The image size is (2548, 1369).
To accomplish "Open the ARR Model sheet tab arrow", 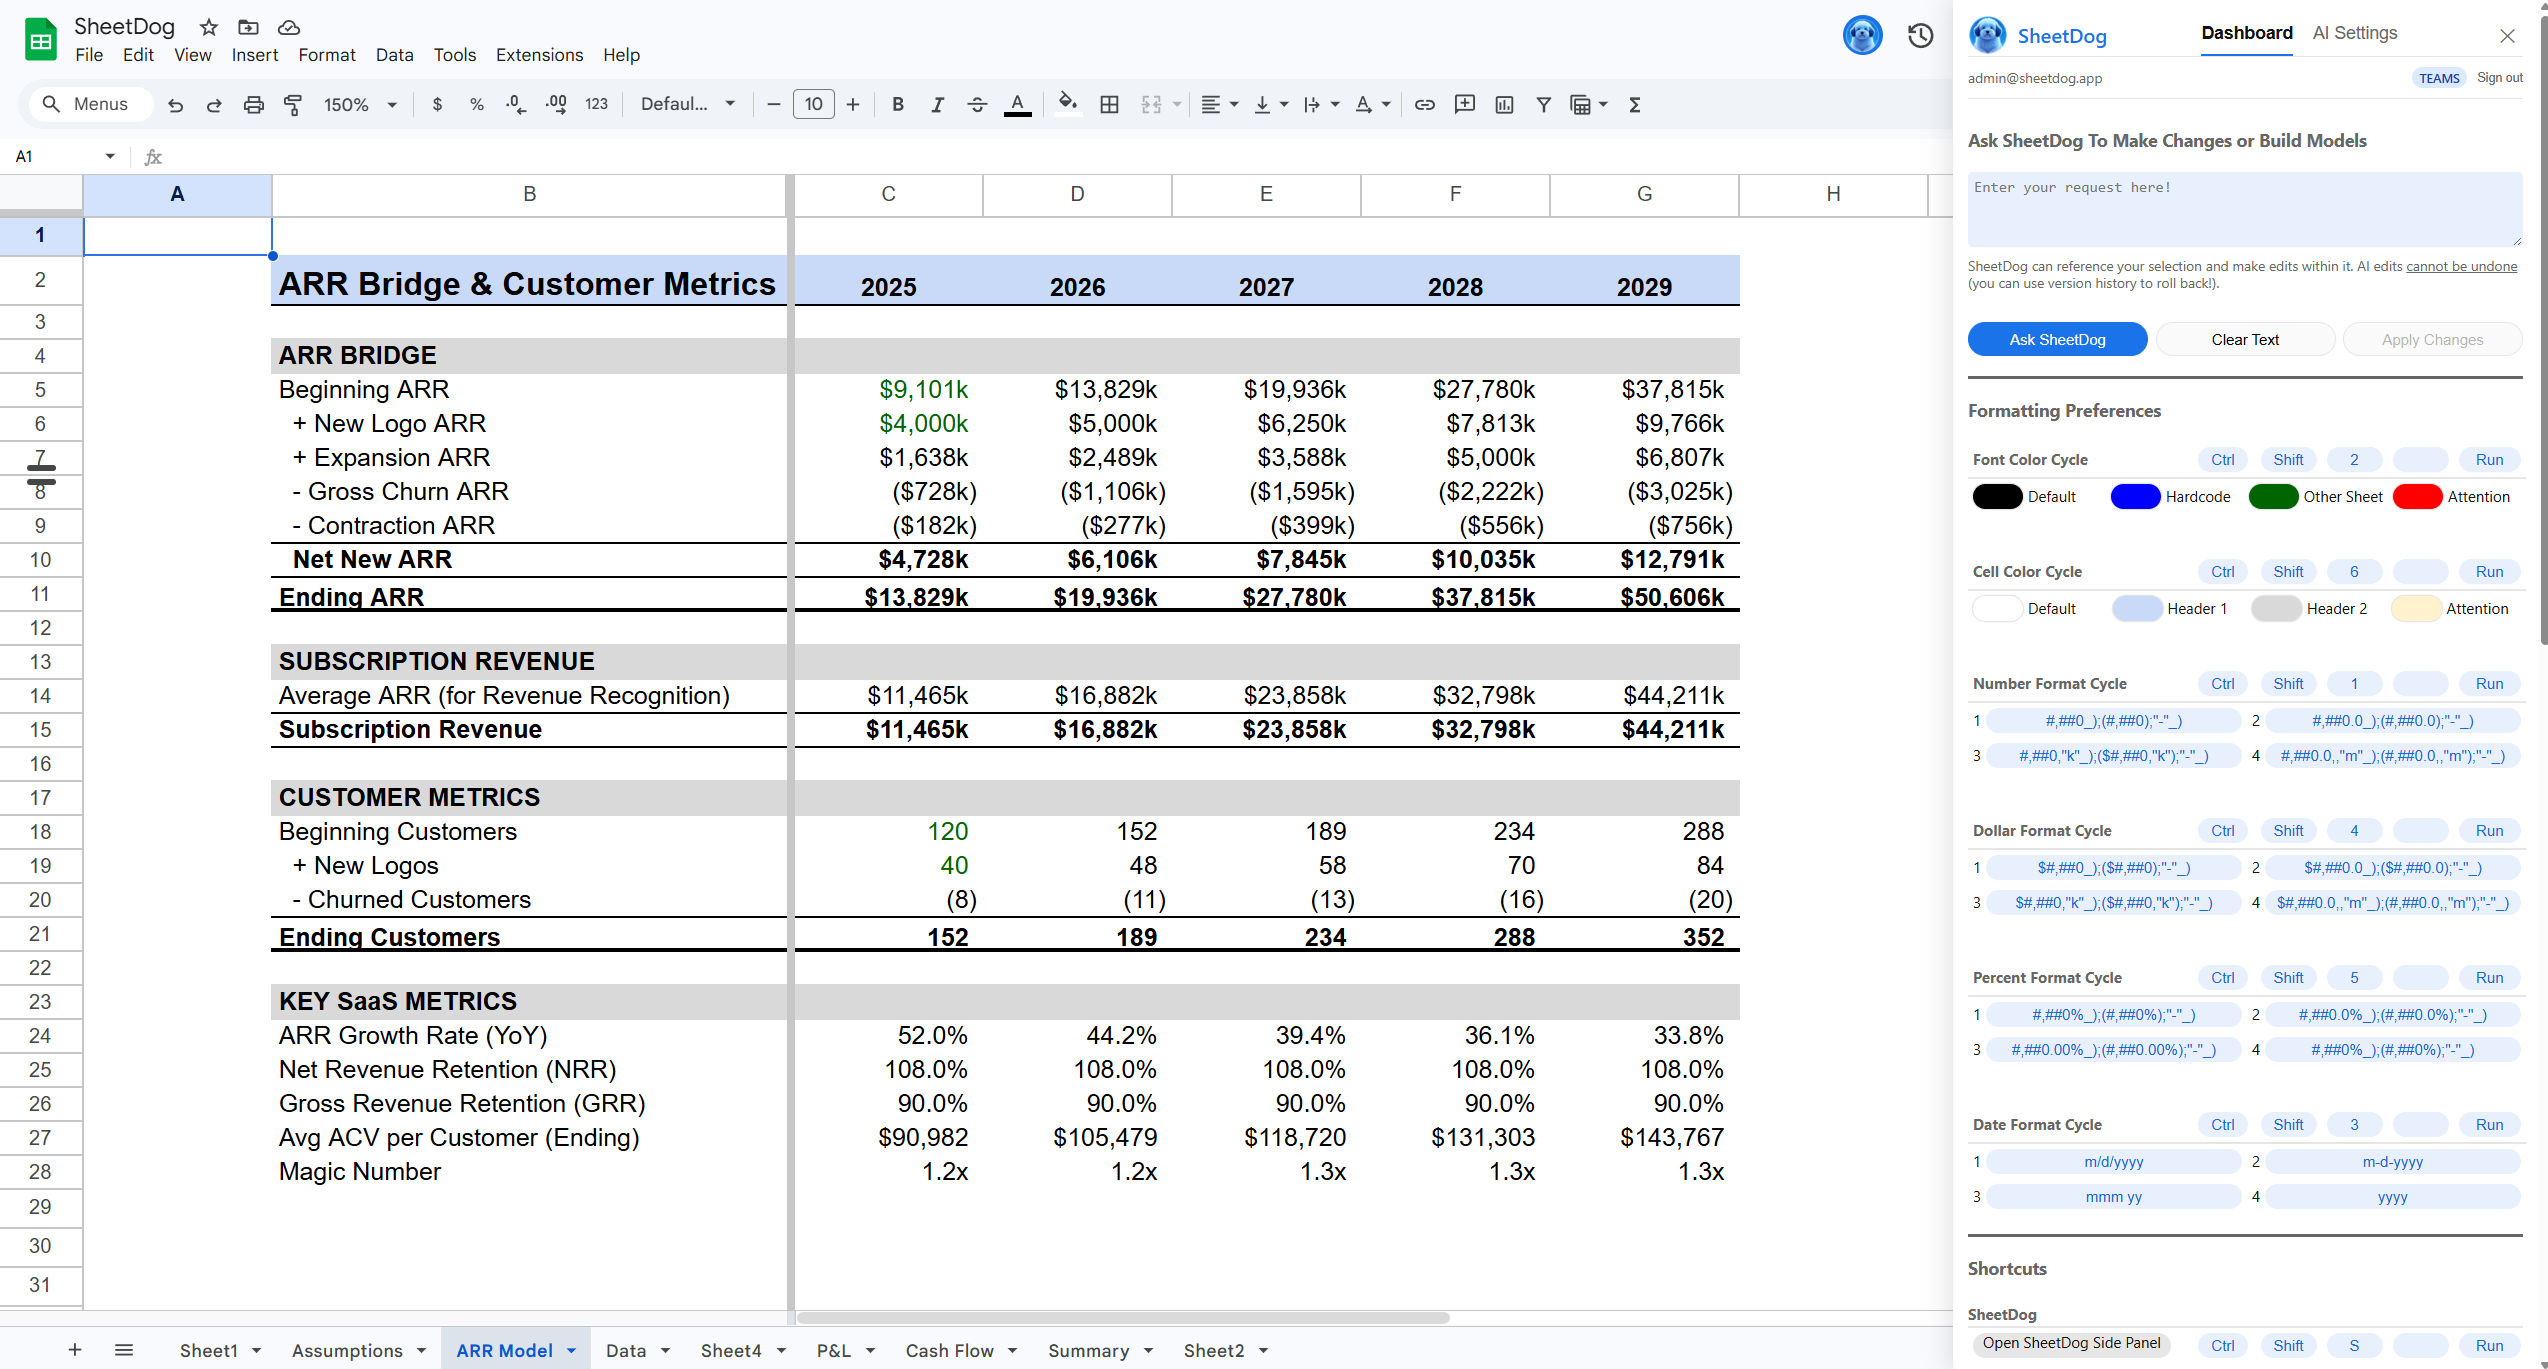I will pyautogui.click(x=572, y=1350).
